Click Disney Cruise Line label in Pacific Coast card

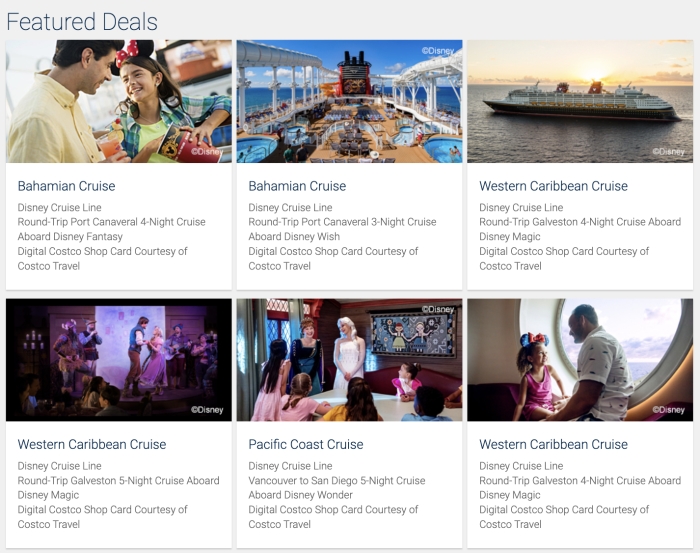(290, 466)
